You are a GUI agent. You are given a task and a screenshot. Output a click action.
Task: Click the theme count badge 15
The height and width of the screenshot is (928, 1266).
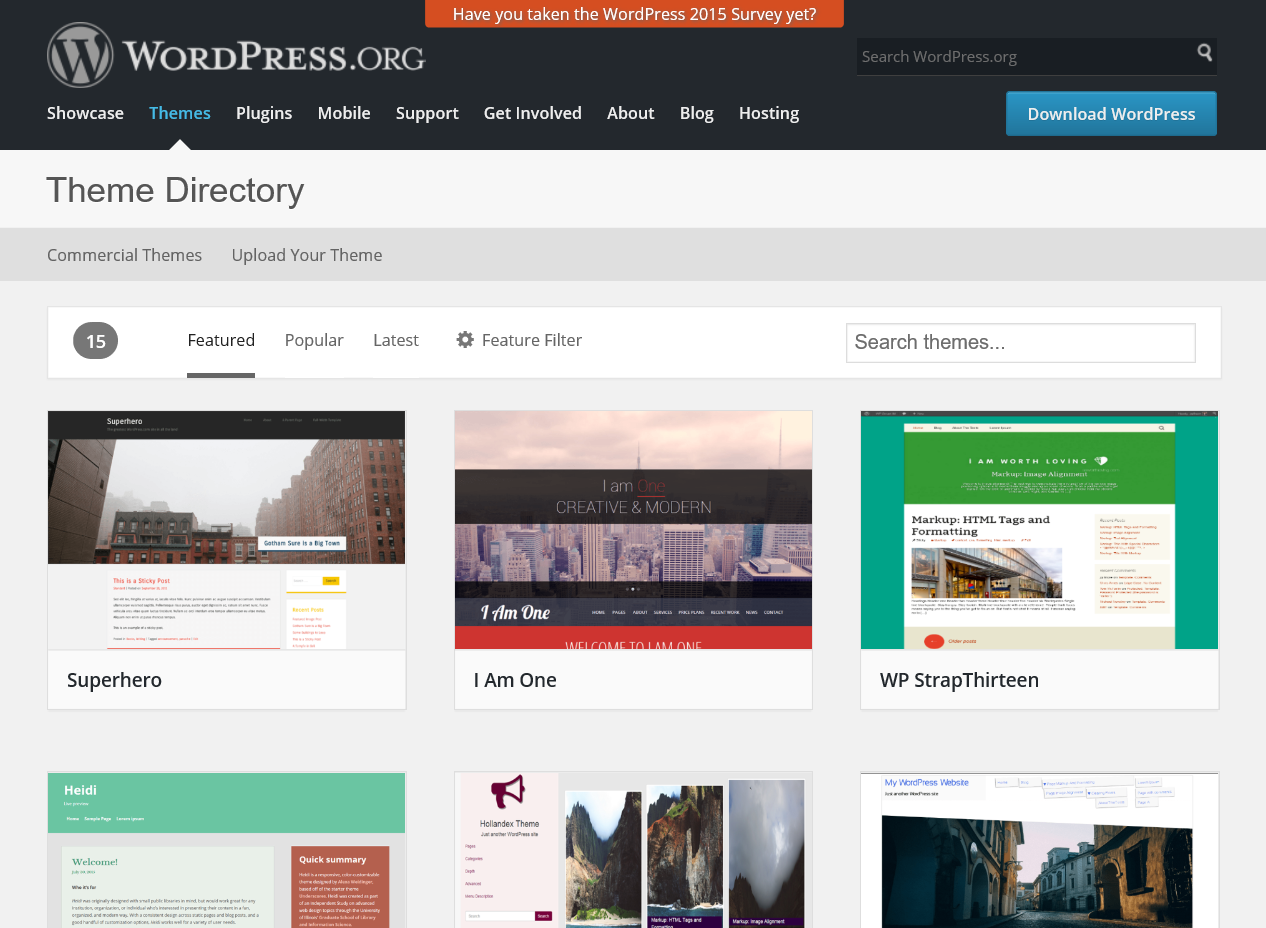[x=95, y=341]
